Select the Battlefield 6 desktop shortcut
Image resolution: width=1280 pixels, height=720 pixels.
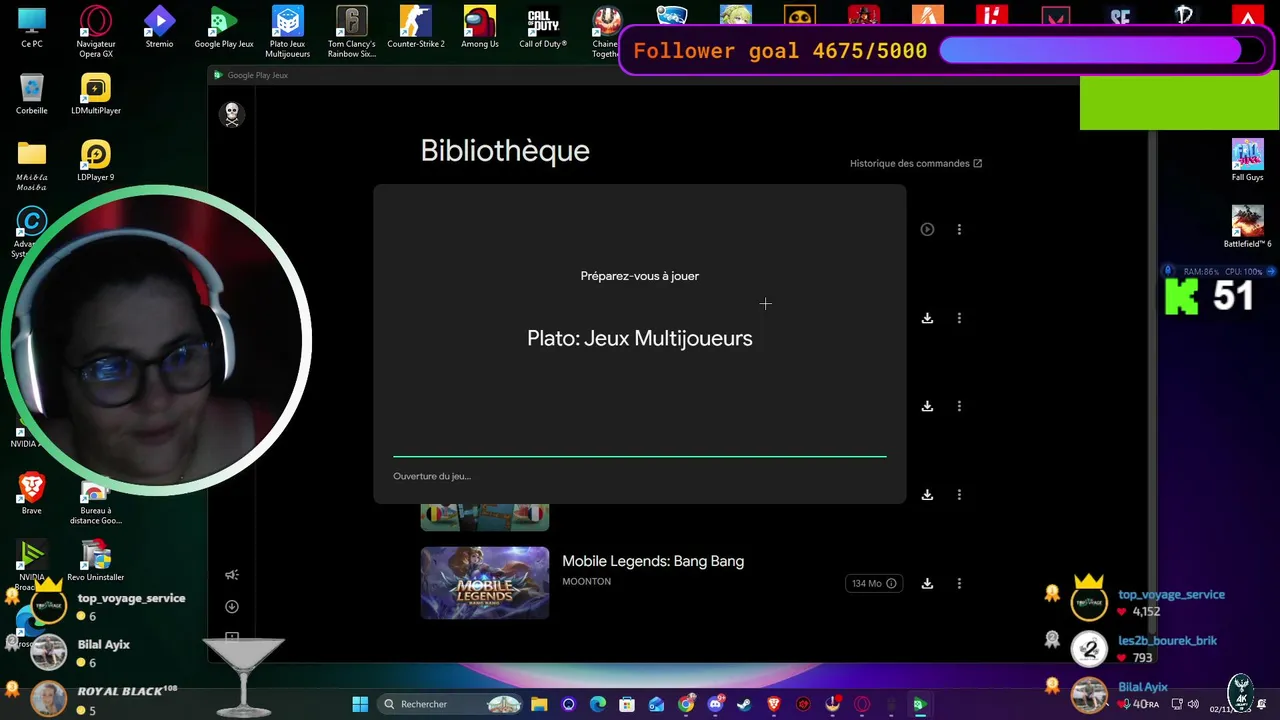pos(1247,227)
